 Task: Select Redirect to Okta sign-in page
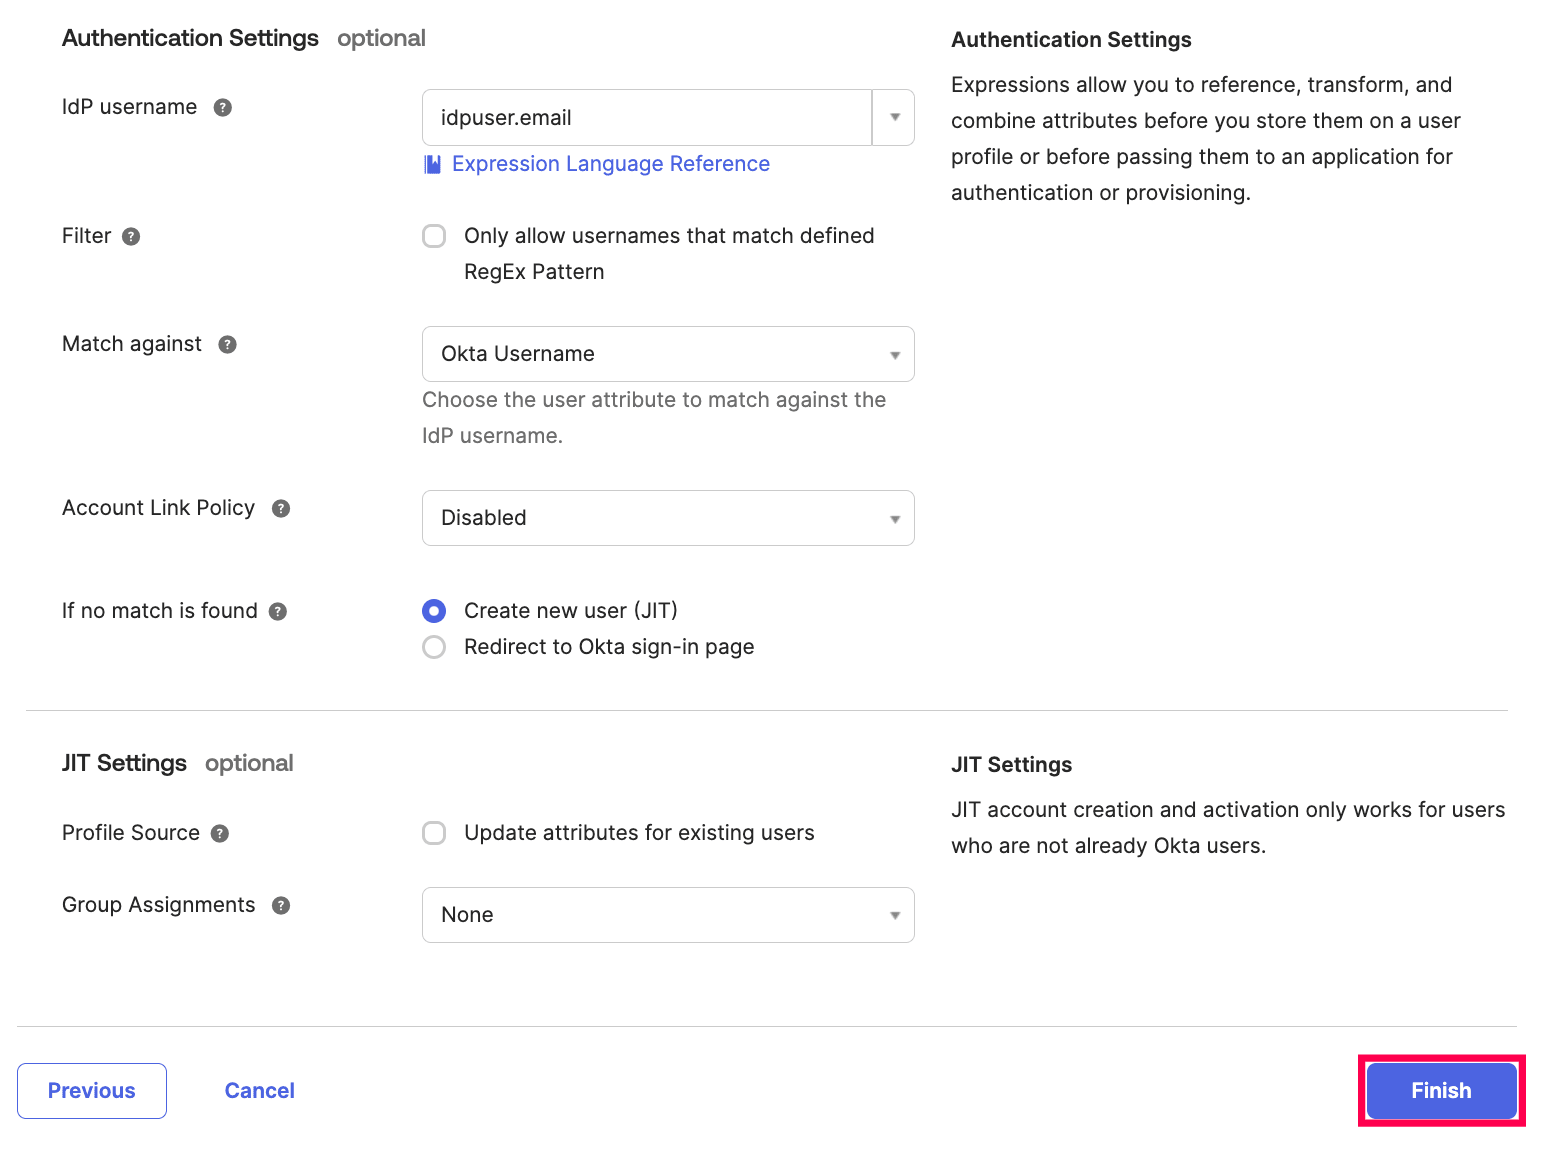click(x=434, y=647)
